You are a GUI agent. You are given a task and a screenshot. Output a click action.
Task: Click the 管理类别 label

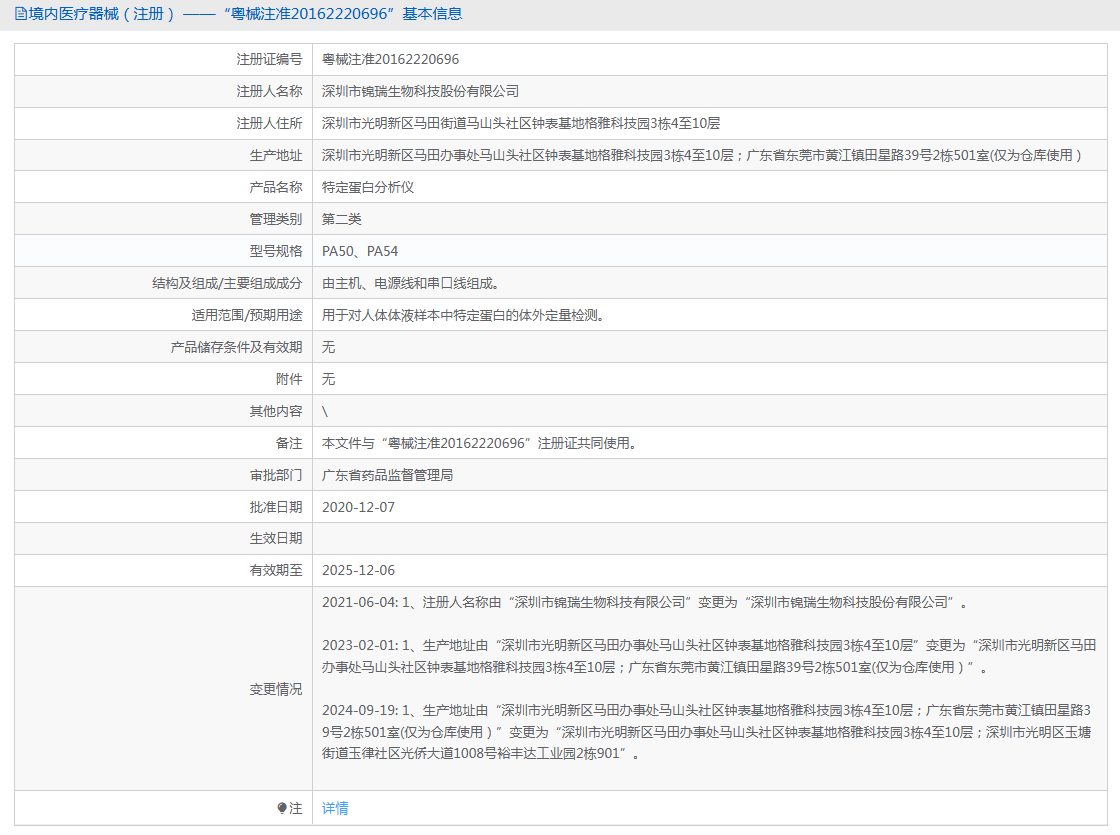click(x=276, y=219)
